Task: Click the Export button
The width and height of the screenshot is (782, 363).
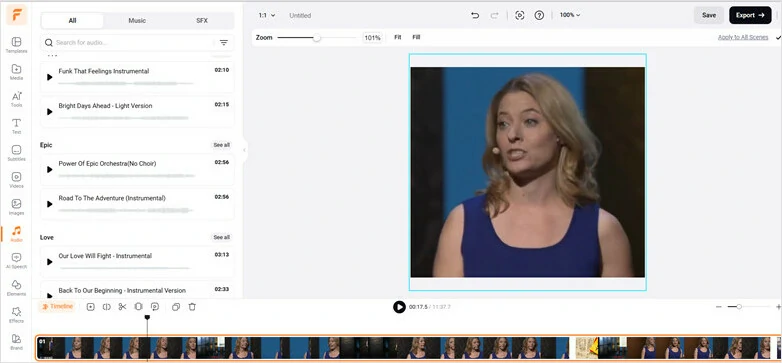Action: (750, 15)
